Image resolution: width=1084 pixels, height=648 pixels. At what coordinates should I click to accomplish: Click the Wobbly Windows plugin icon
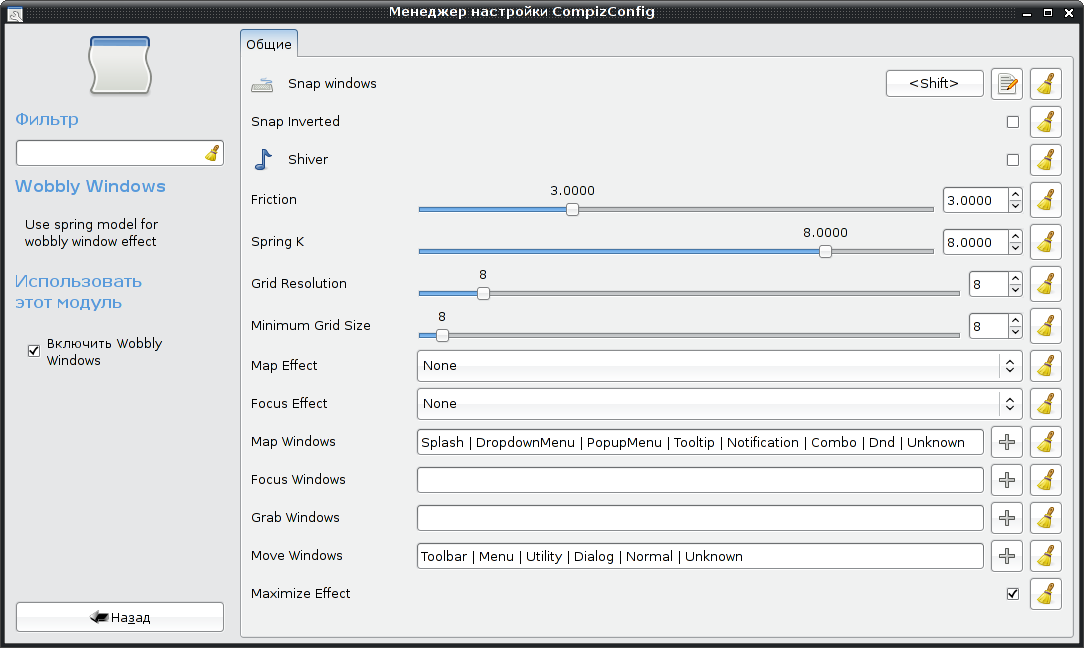[120, 65]
